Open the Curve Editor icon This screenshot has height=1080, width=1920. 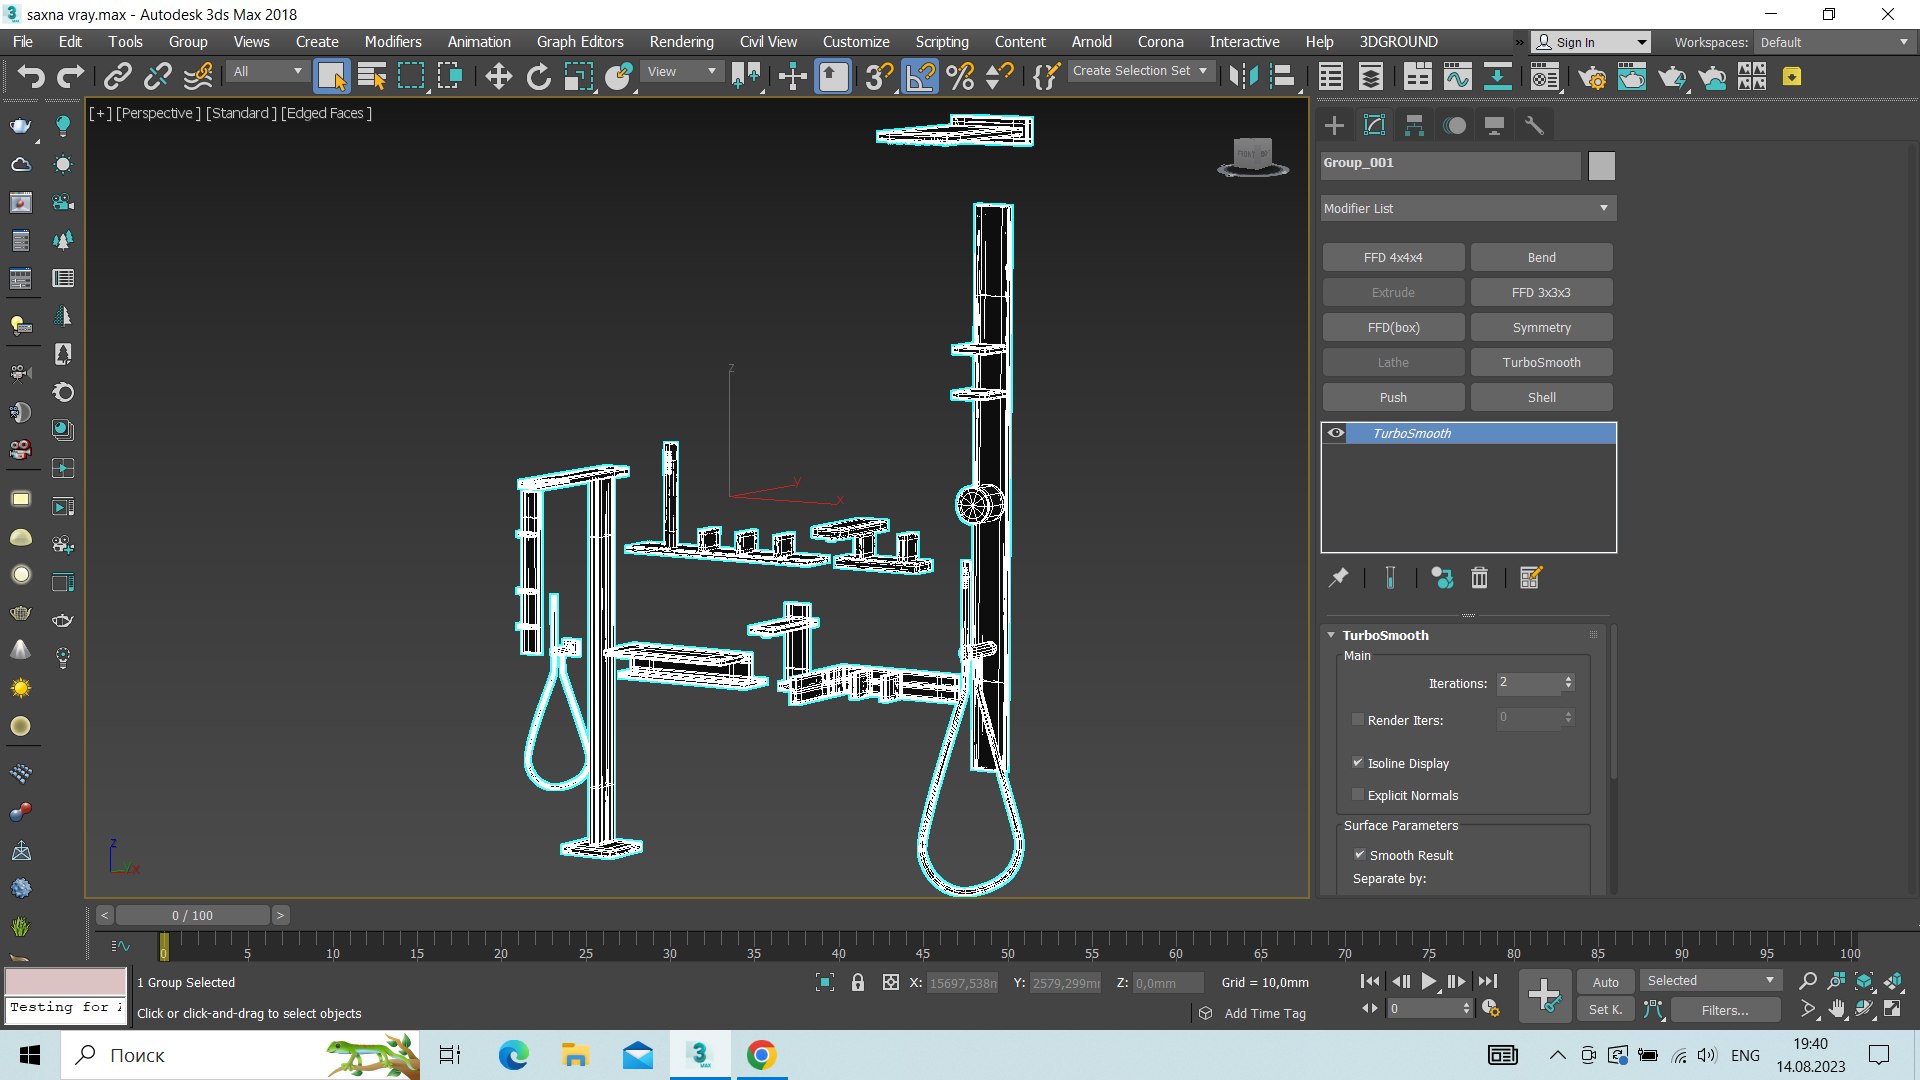[x=1457, y=76]
